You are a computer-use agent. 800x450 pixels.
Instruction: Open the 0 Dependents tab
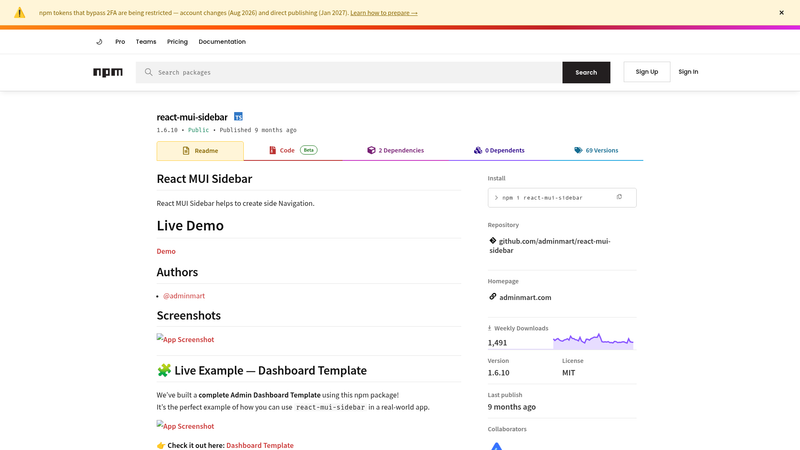pos(499,151)
